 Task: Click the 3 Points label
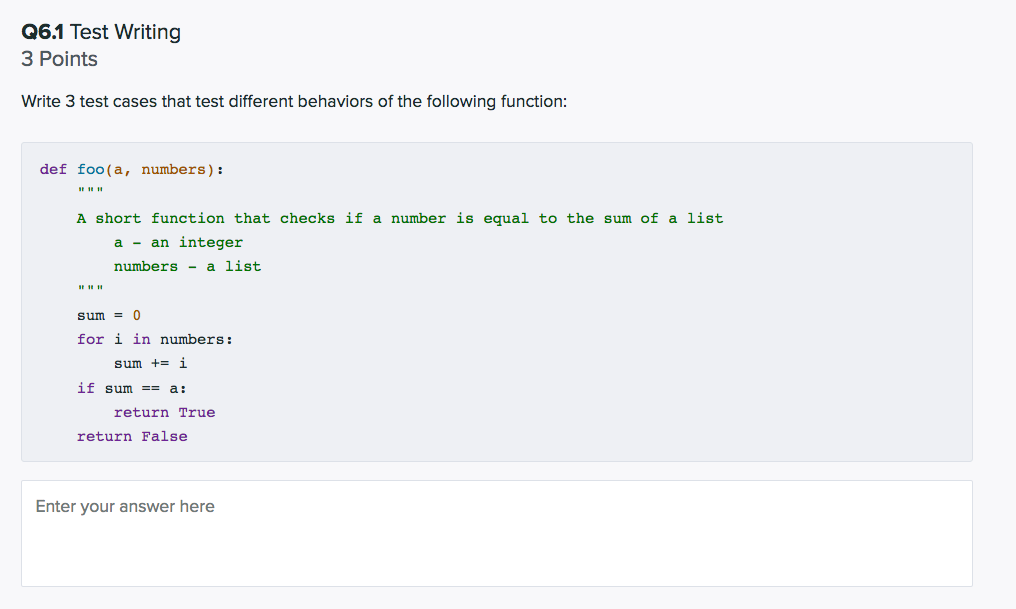click(x=60, y=59)
